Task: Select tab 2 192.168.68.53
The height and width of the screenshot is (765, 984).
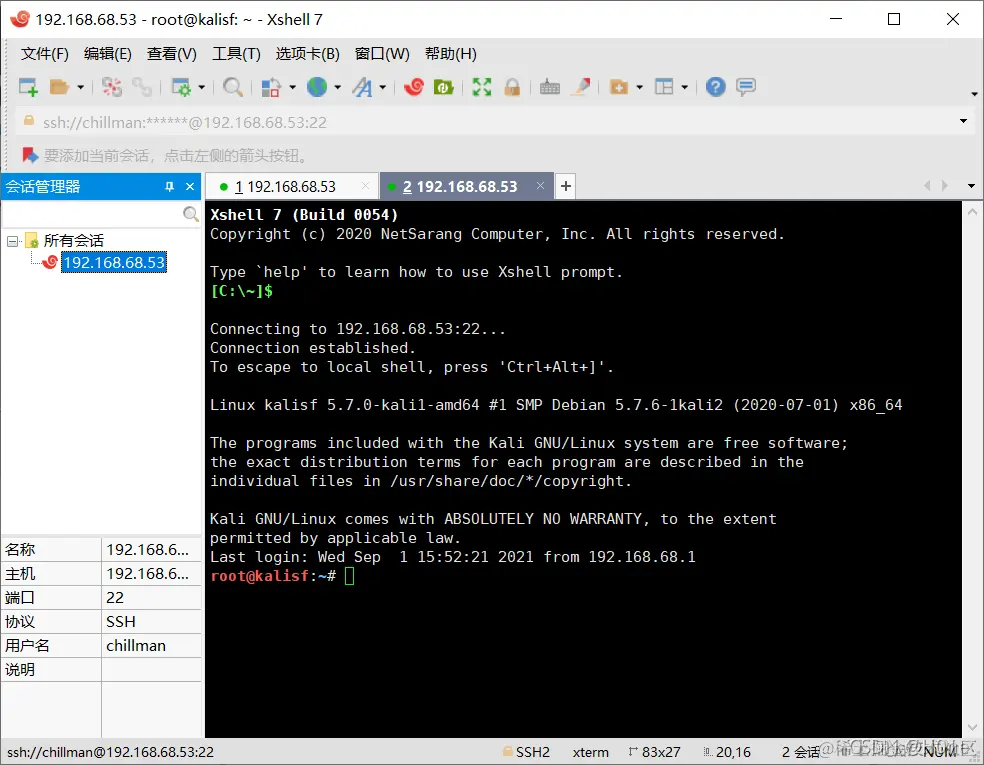Action: pyautogui.click(x=467, y=186)
